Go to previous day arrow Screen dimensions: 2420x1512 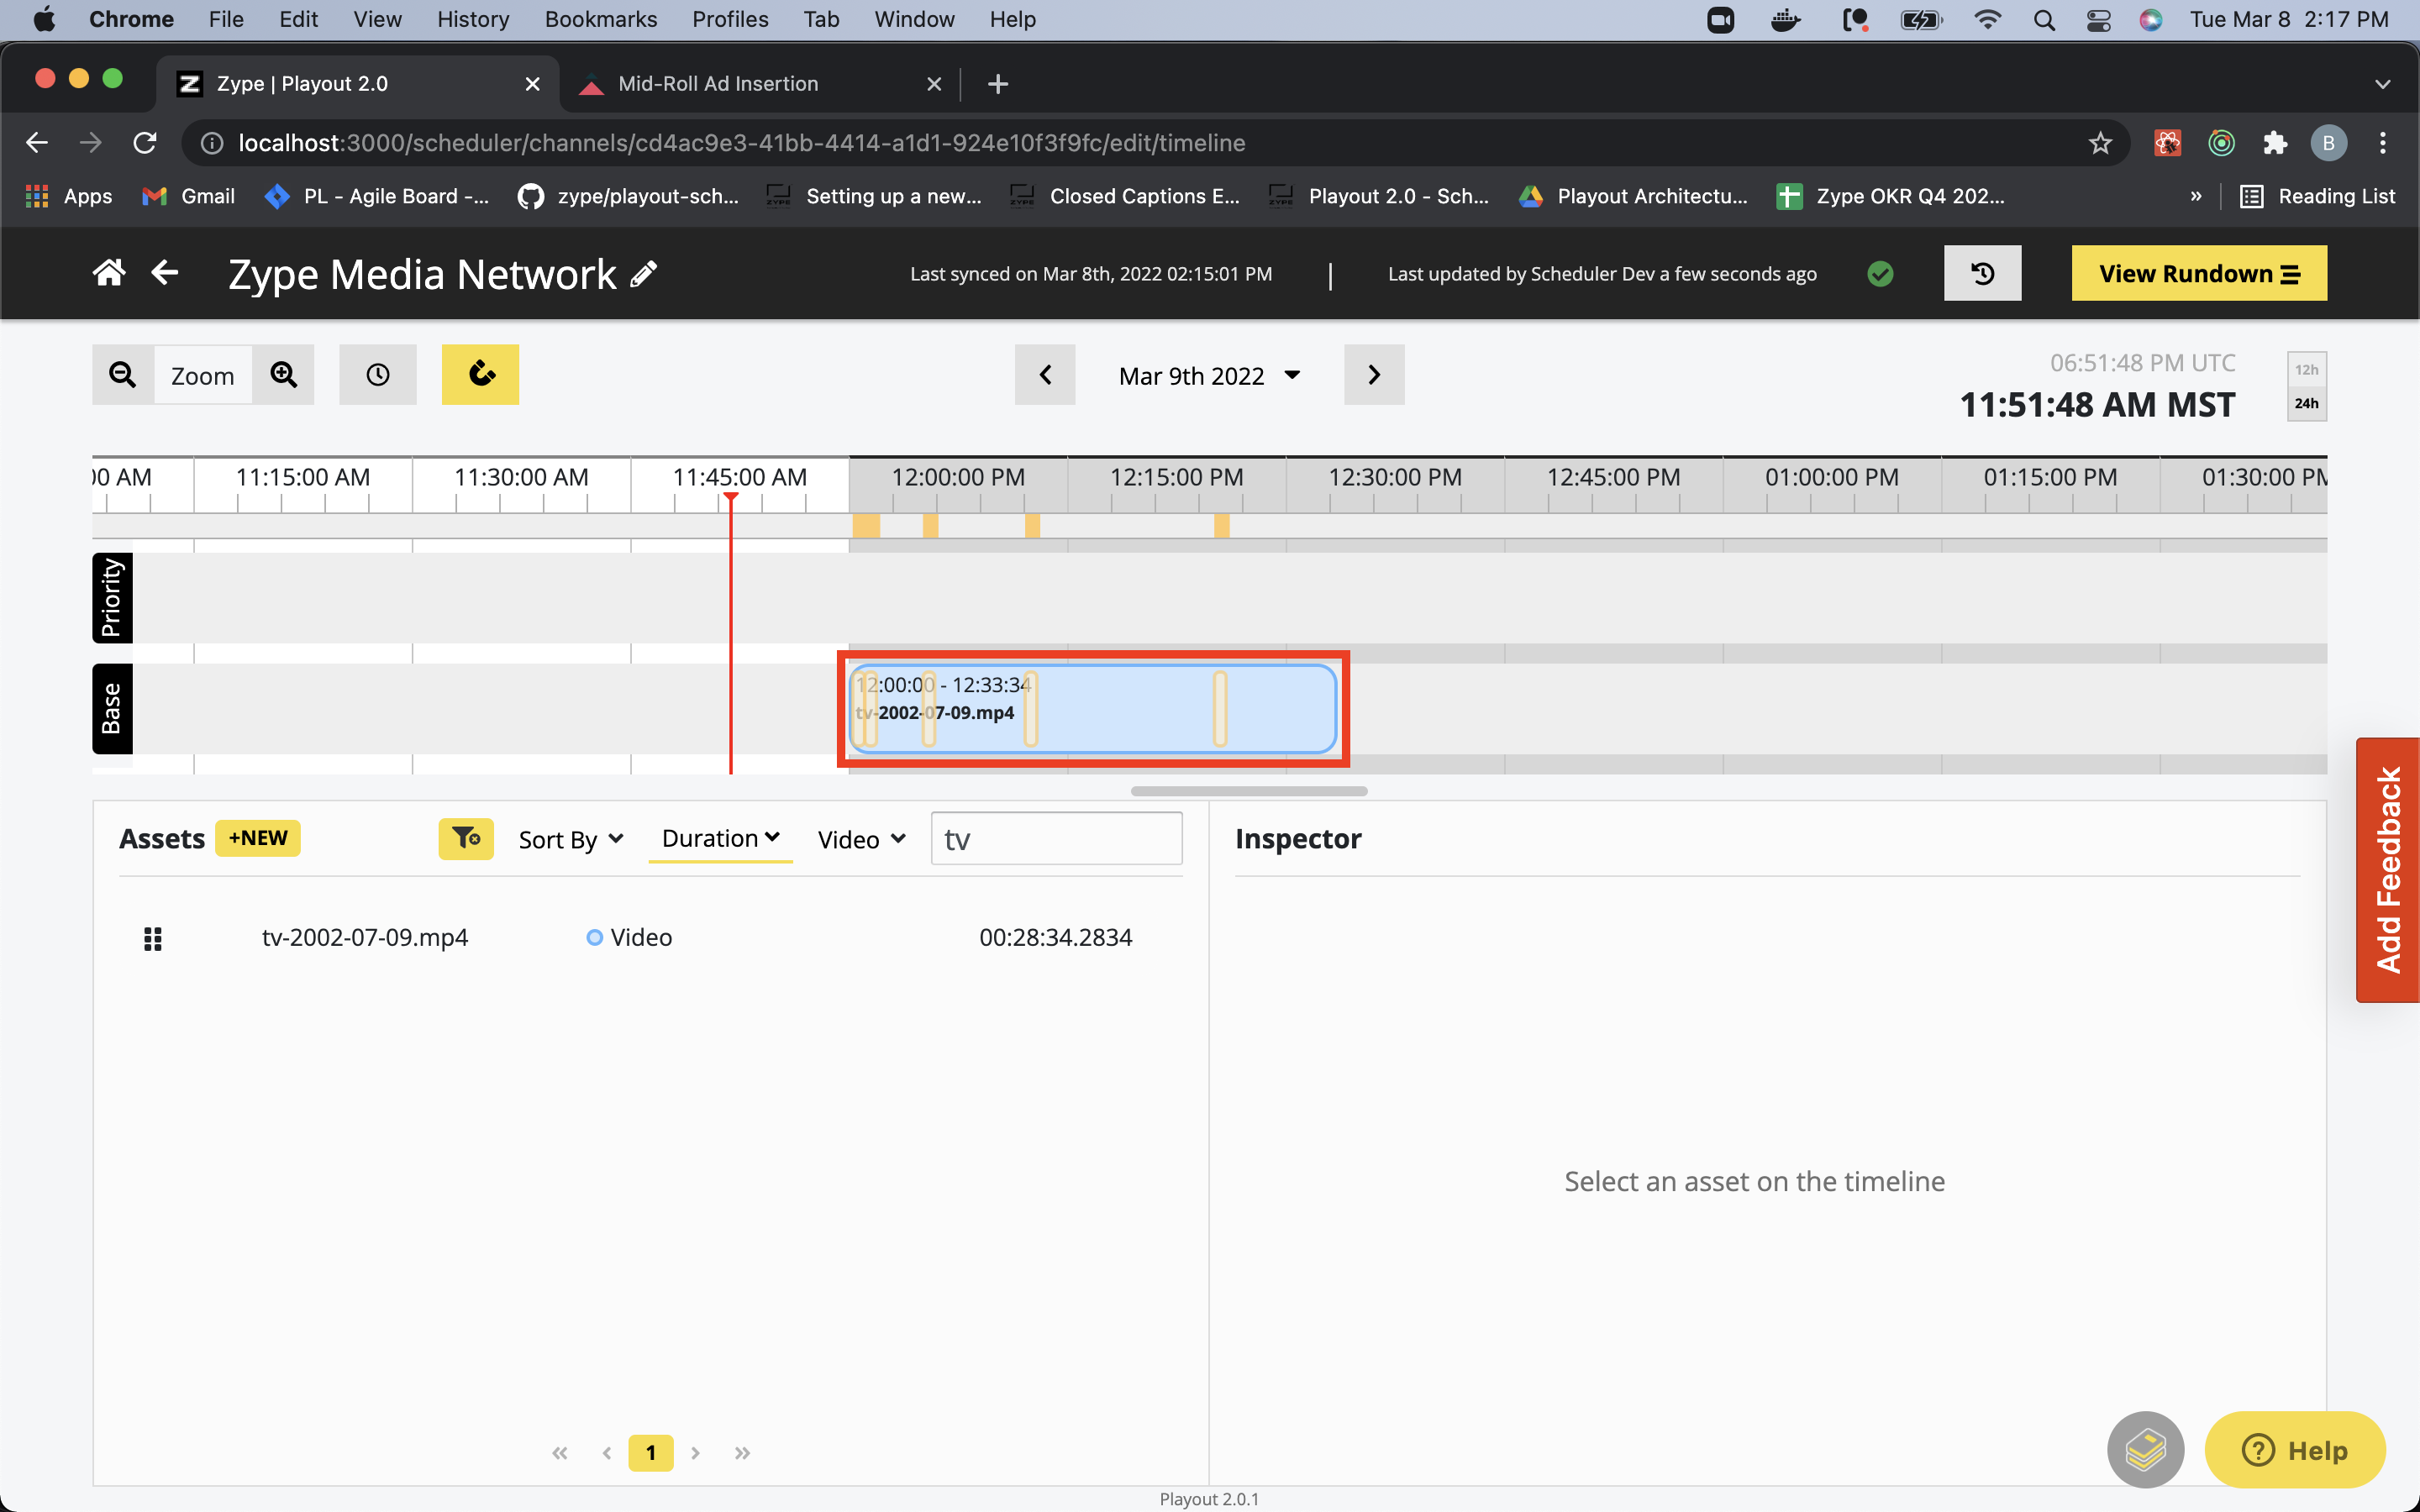[x=1045, y=375]
